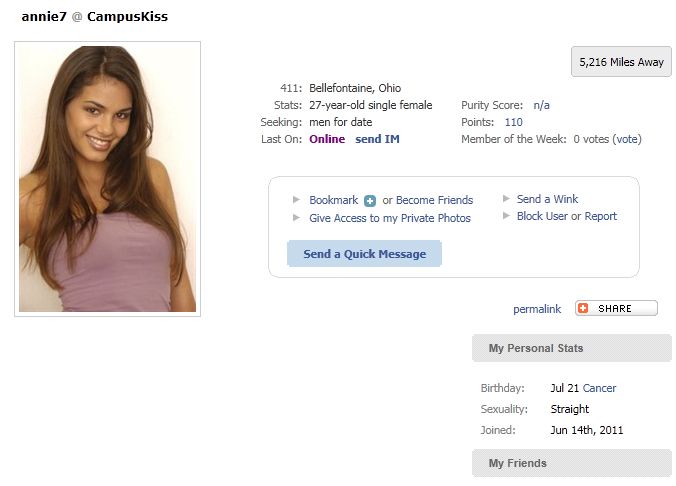This screenshot has width=676, height=486.
Task: Open annie7's profile photo
Action: point(107,179)
